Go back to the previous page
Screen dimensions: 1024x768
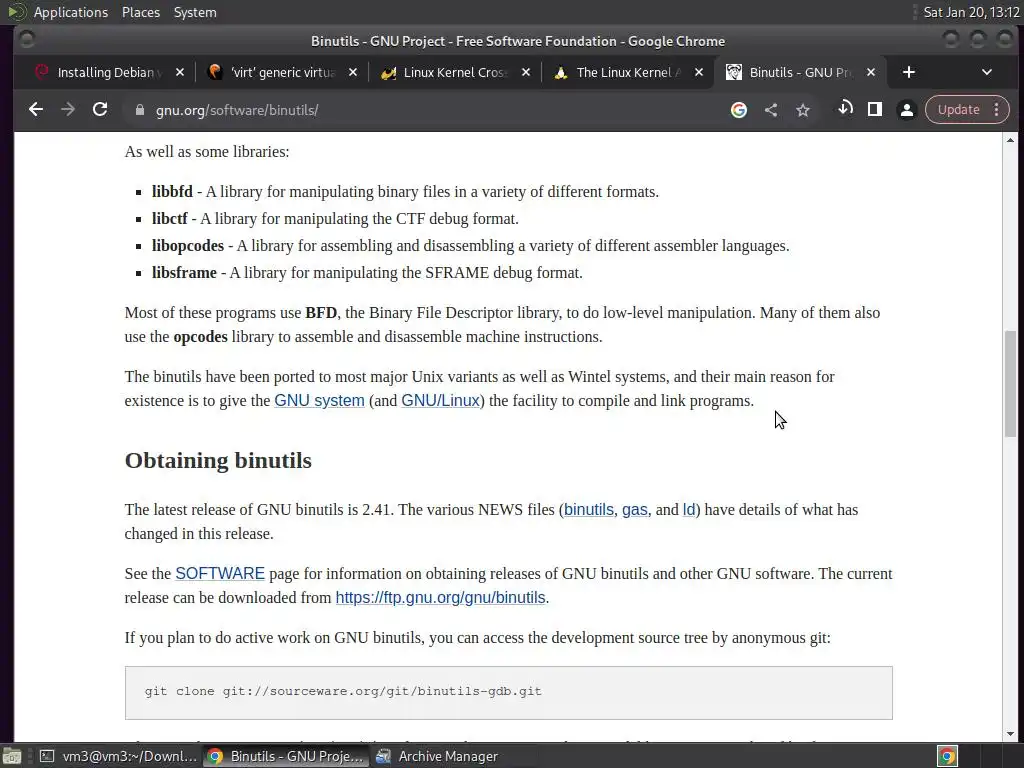click(36, 110)
